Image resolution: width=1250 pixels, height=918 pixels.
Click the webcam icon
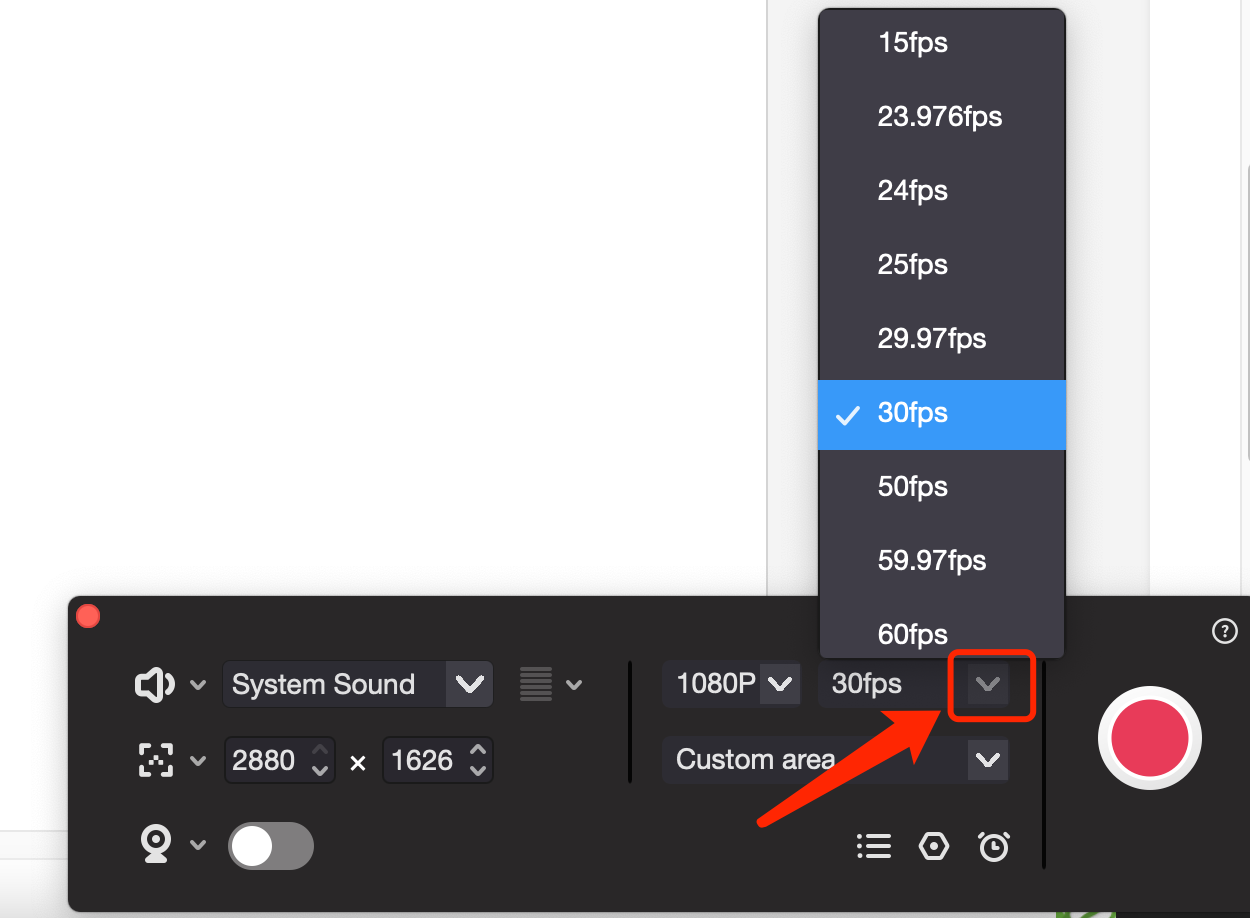(x=155, y=845)
